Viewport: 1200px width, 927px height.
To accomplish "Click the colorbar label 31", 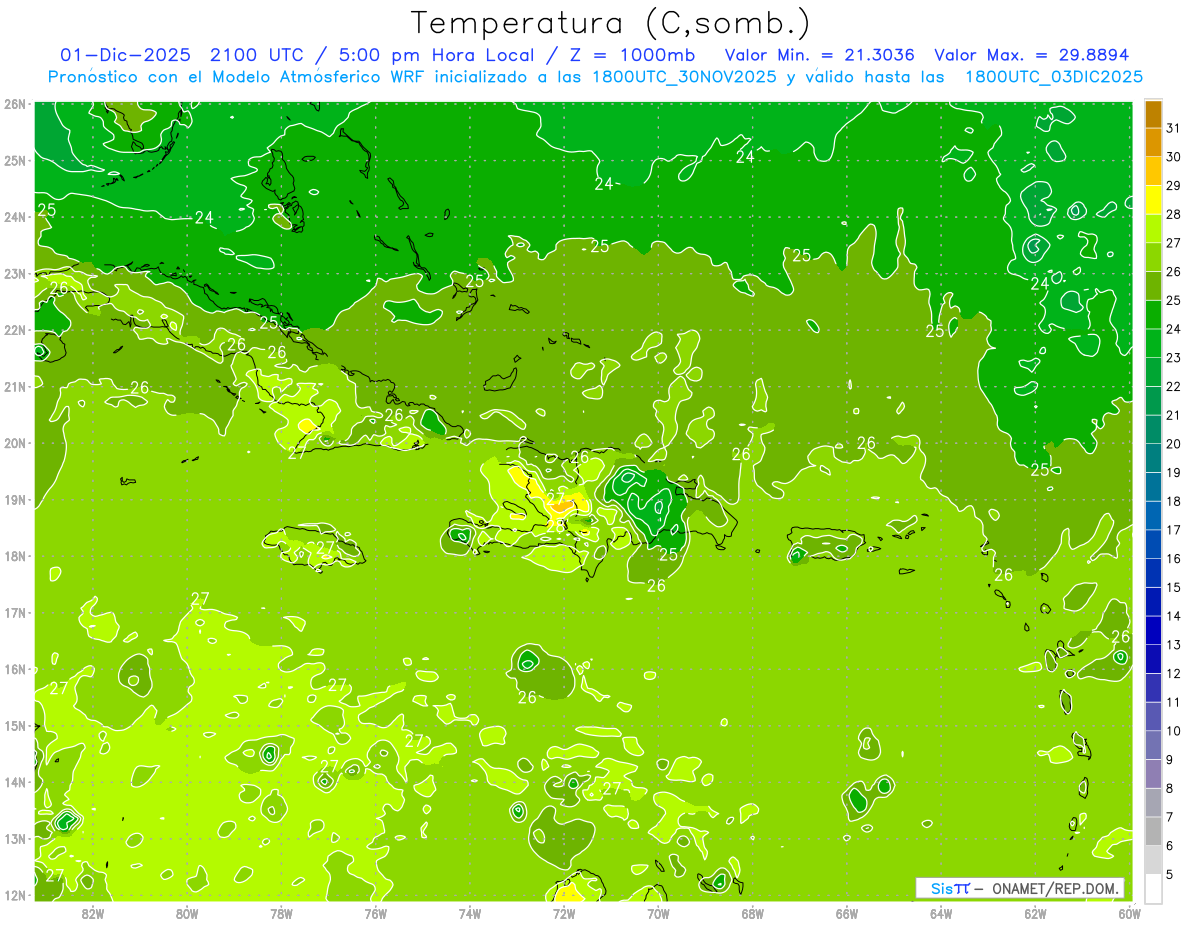I will click(x=1174, y=128).
